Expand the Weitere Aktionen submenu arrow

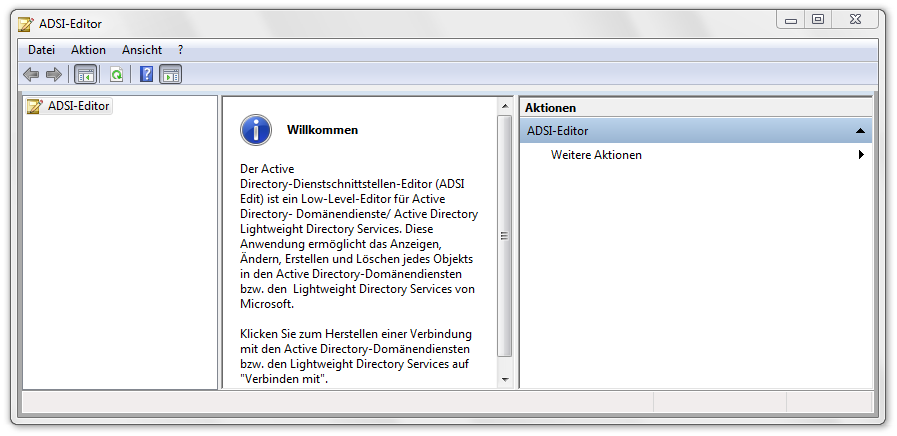click(861, 155)
